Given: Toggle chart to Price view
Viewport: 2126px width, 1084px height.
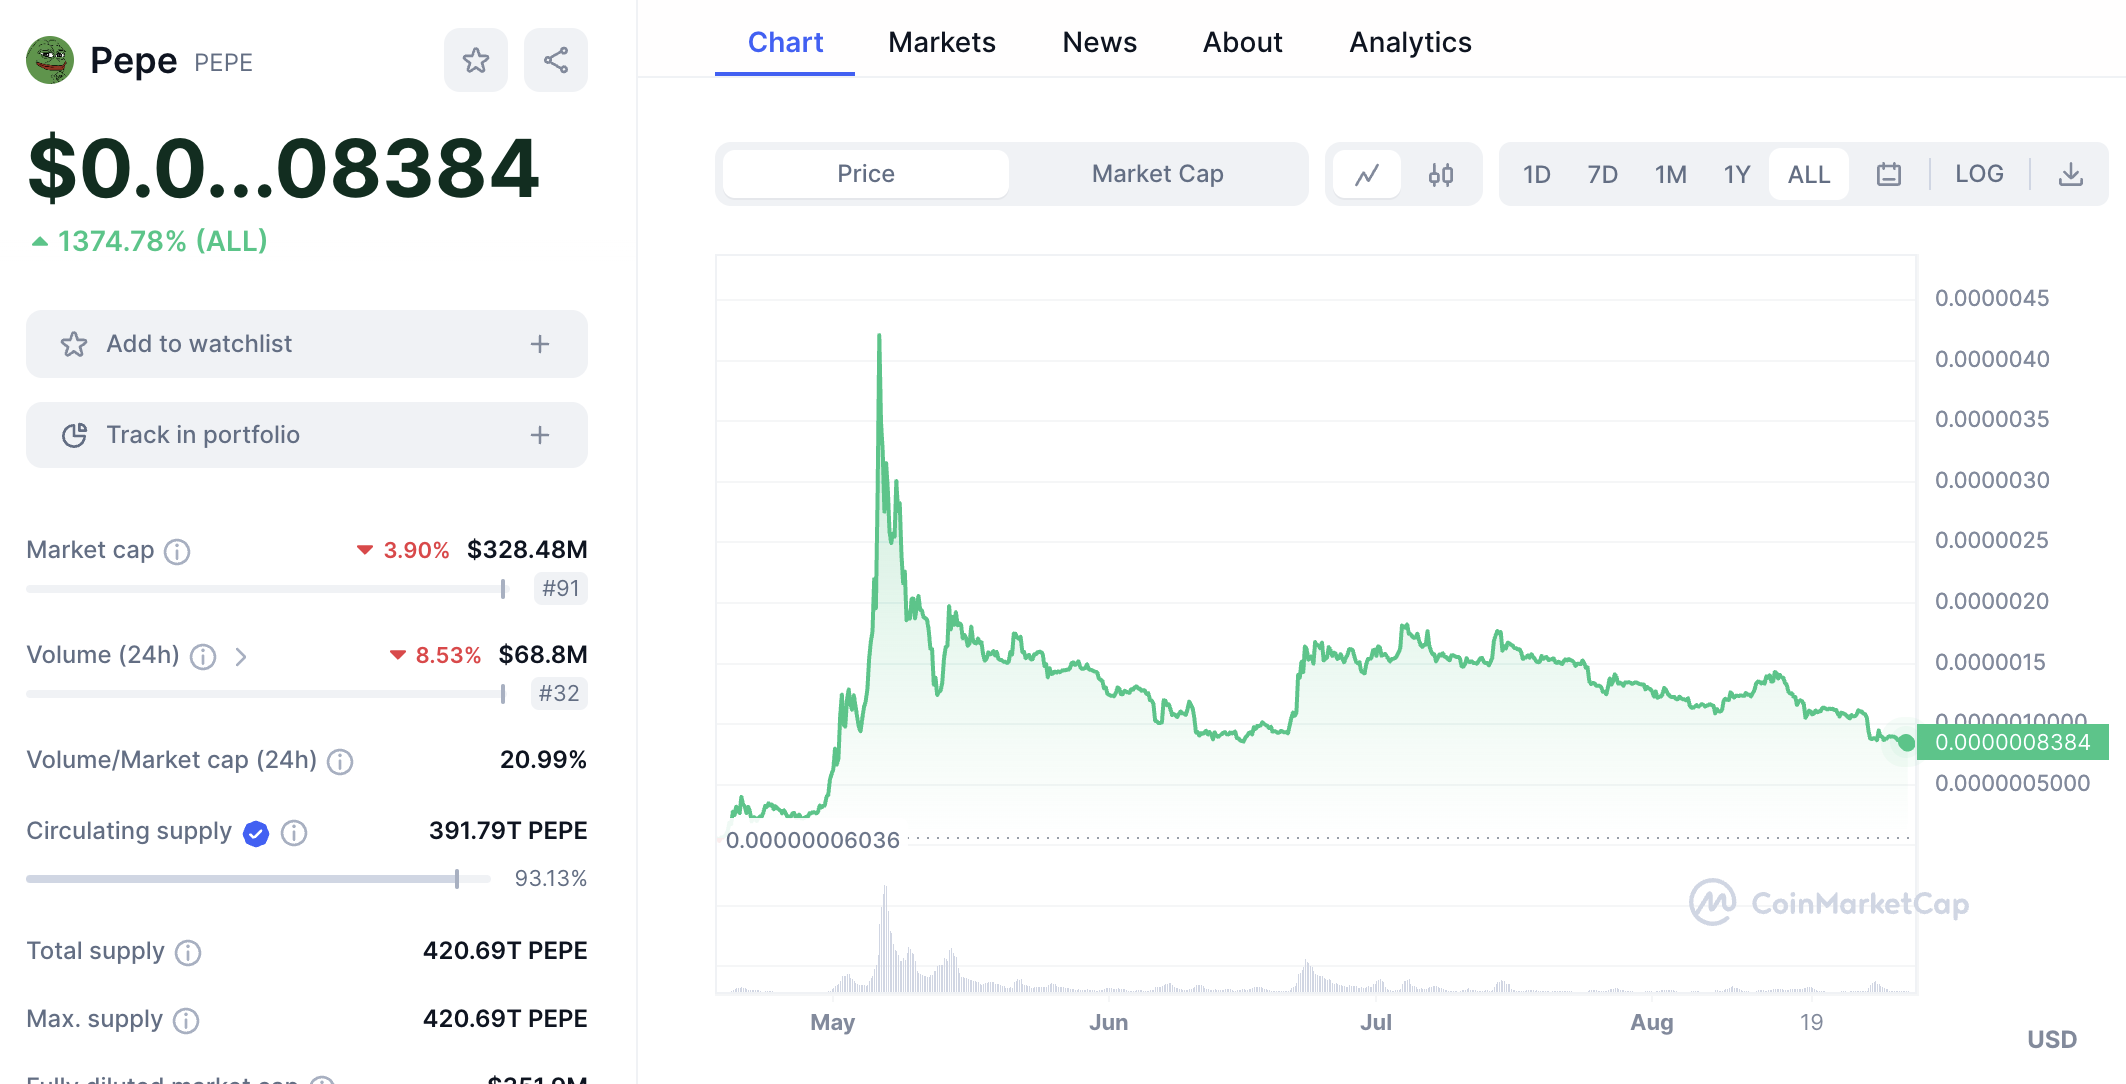Looking at the screenshot, I should coord(866,174).
